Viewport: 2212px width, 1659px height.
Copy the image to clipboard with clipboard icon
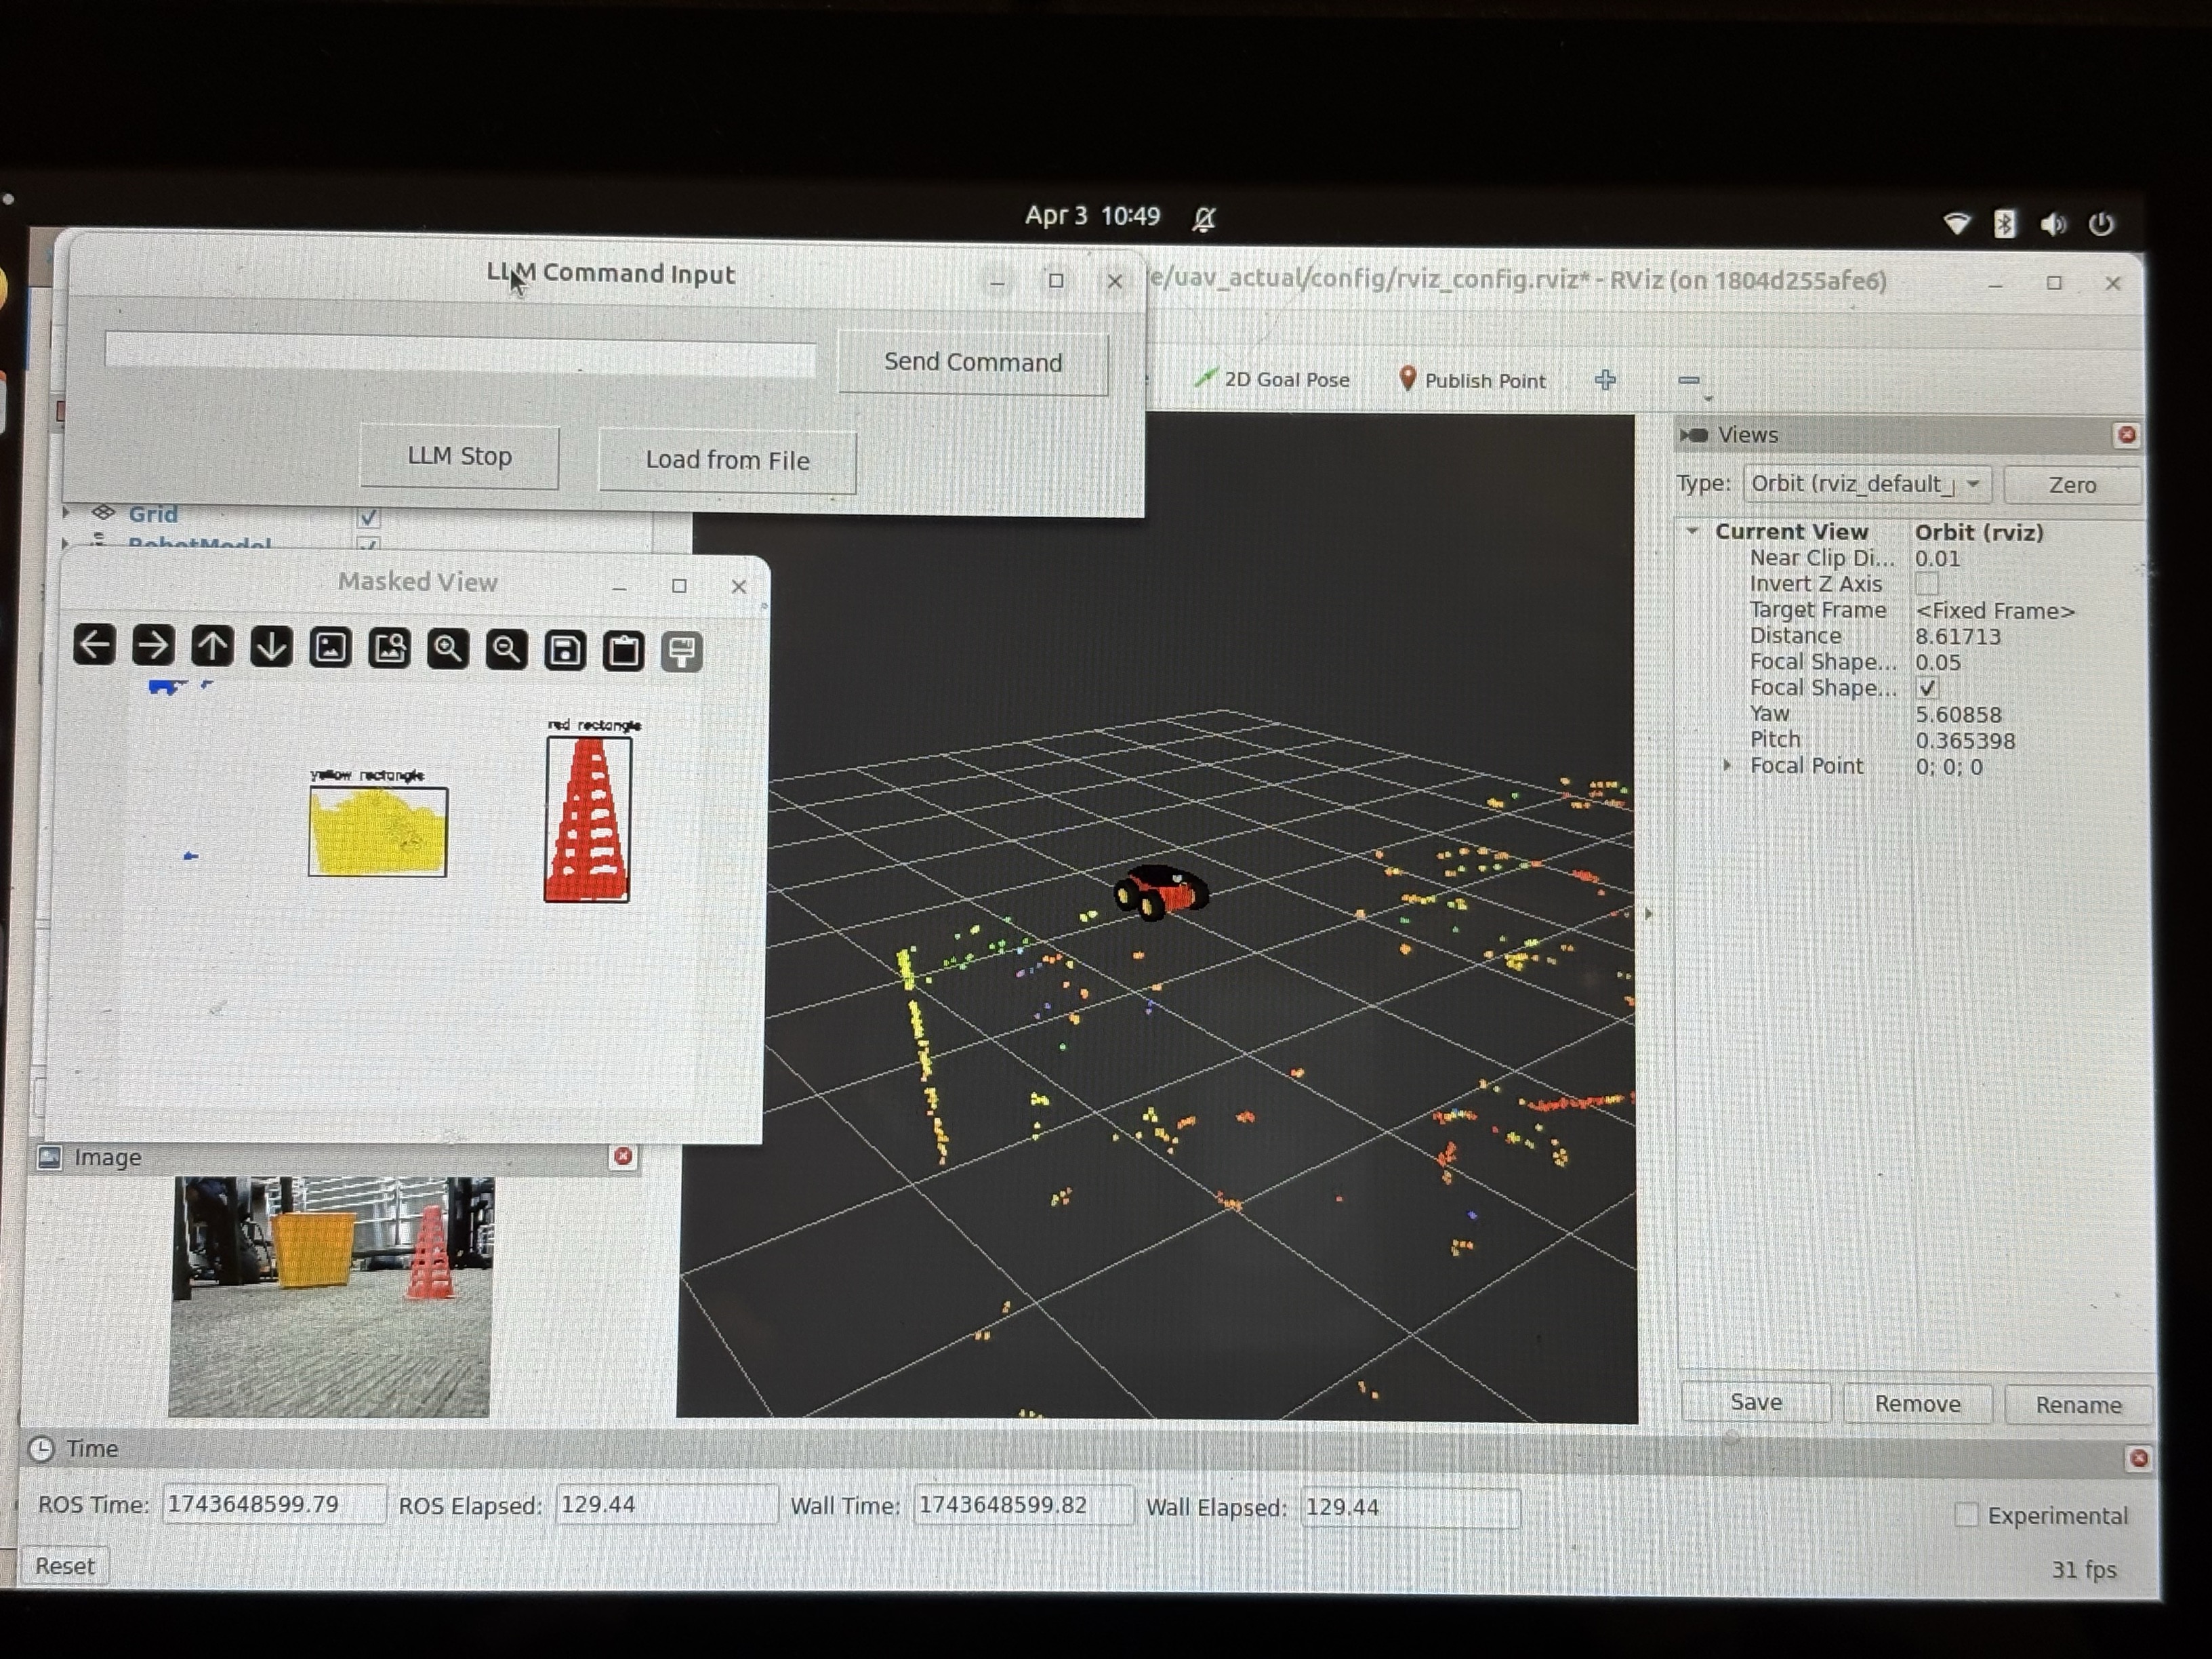point(624,652)
